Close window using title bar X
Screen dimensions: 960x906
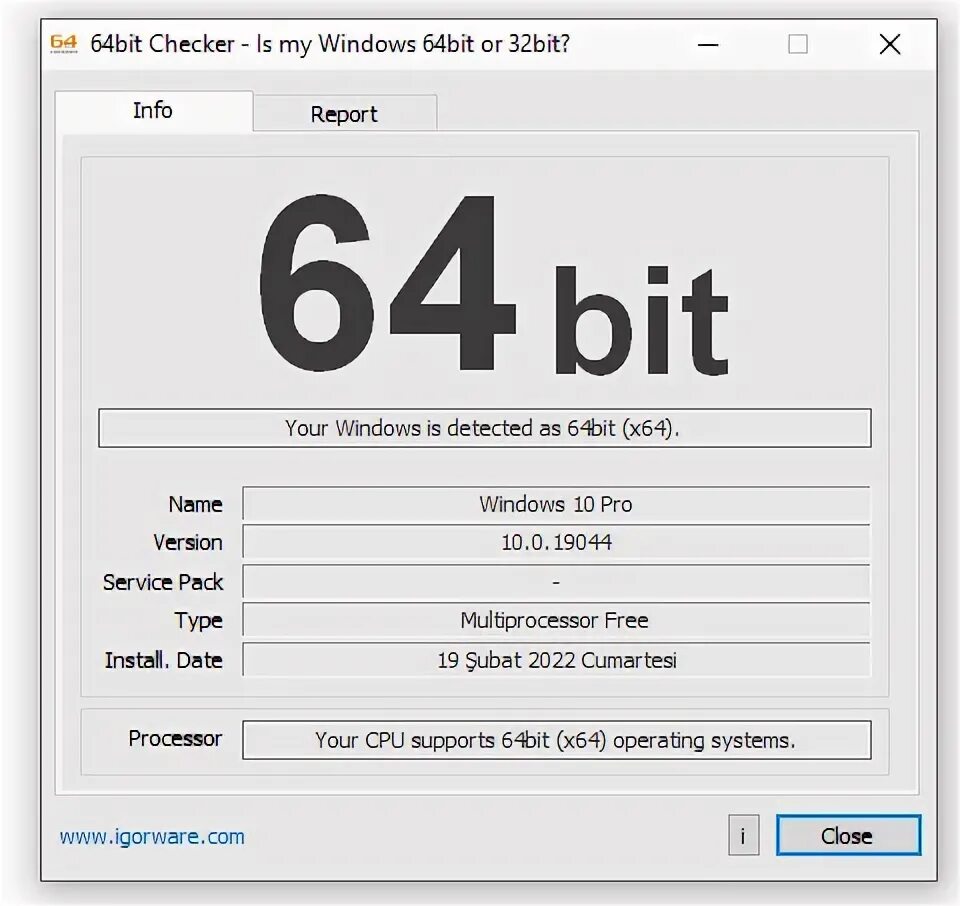pyautogui.click(x=890, y=45)
